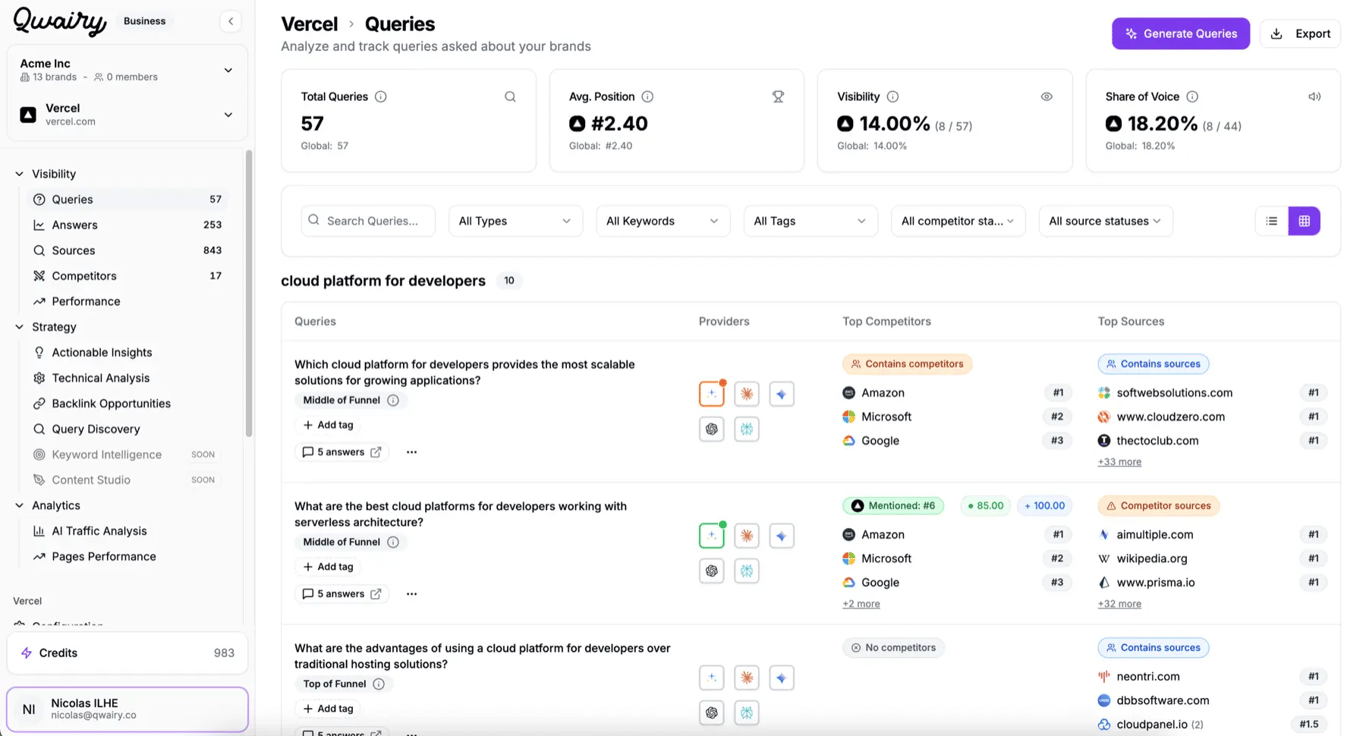
Task: Select the ChatGPT provider icon
Action: [x=711, y=428]
